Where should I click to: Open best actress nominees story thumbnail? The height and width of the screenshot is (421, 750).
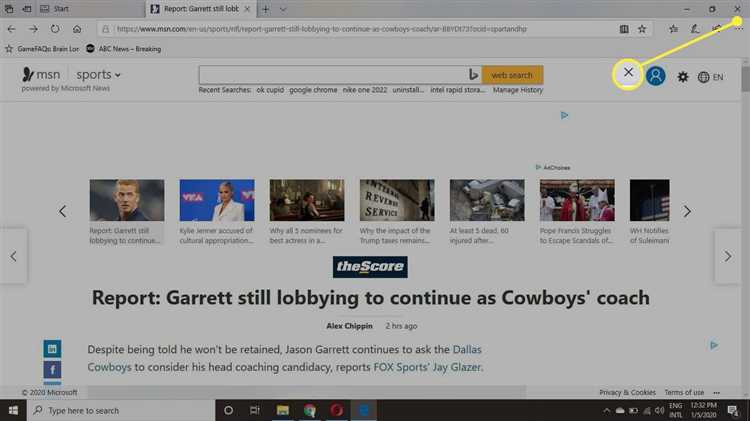[x=307, y=200]
